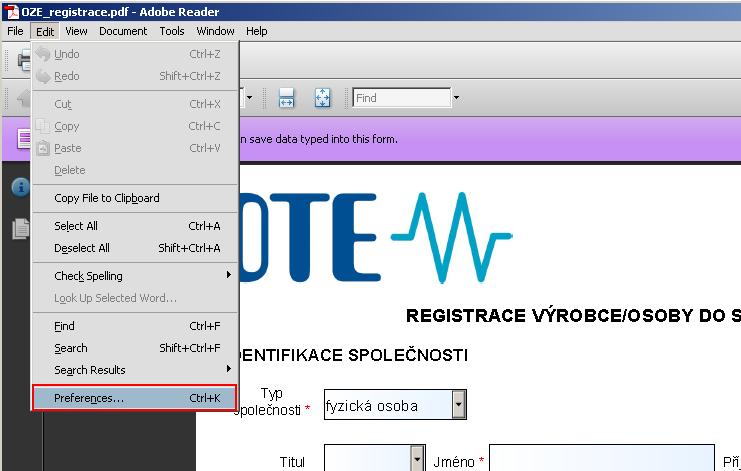Click inside the Find text box
Image resolution: width=741 pixels, height=471 pixels.
[x=401, y=98]
